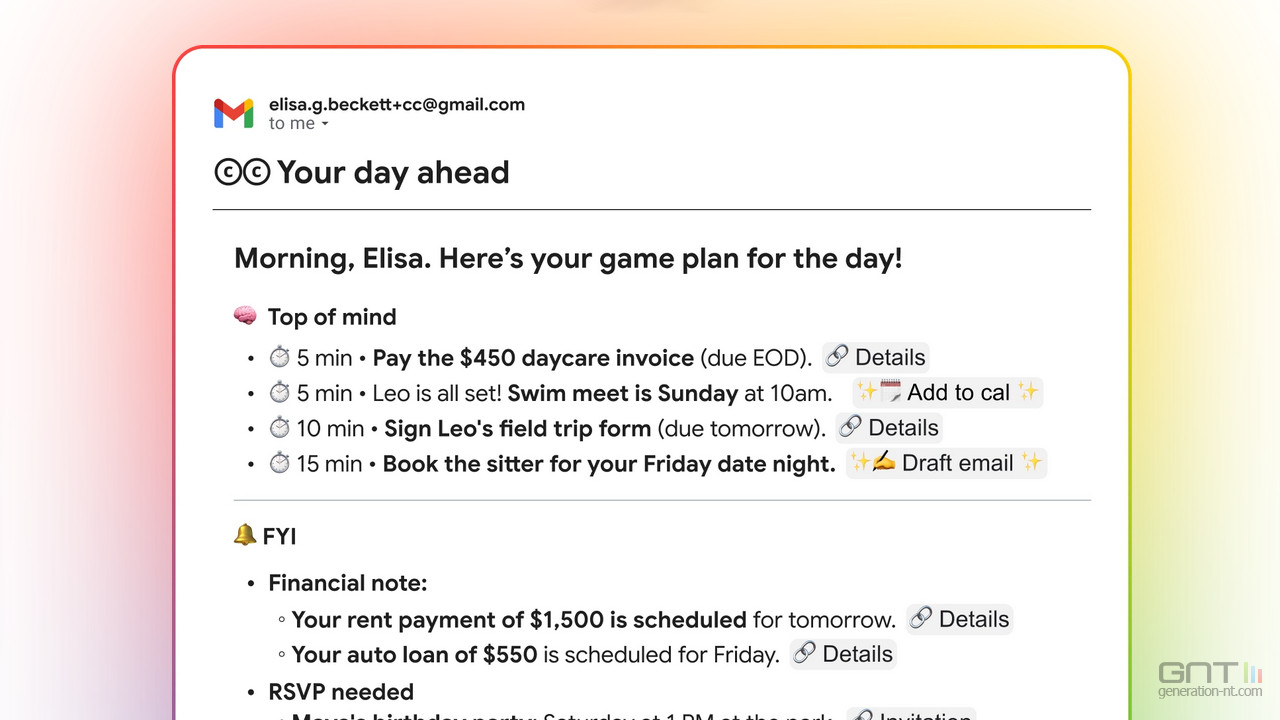1280x720 pixels.
Task: Expand the 'to me' recipient dropdown
Action: click(x=298, y=124)
